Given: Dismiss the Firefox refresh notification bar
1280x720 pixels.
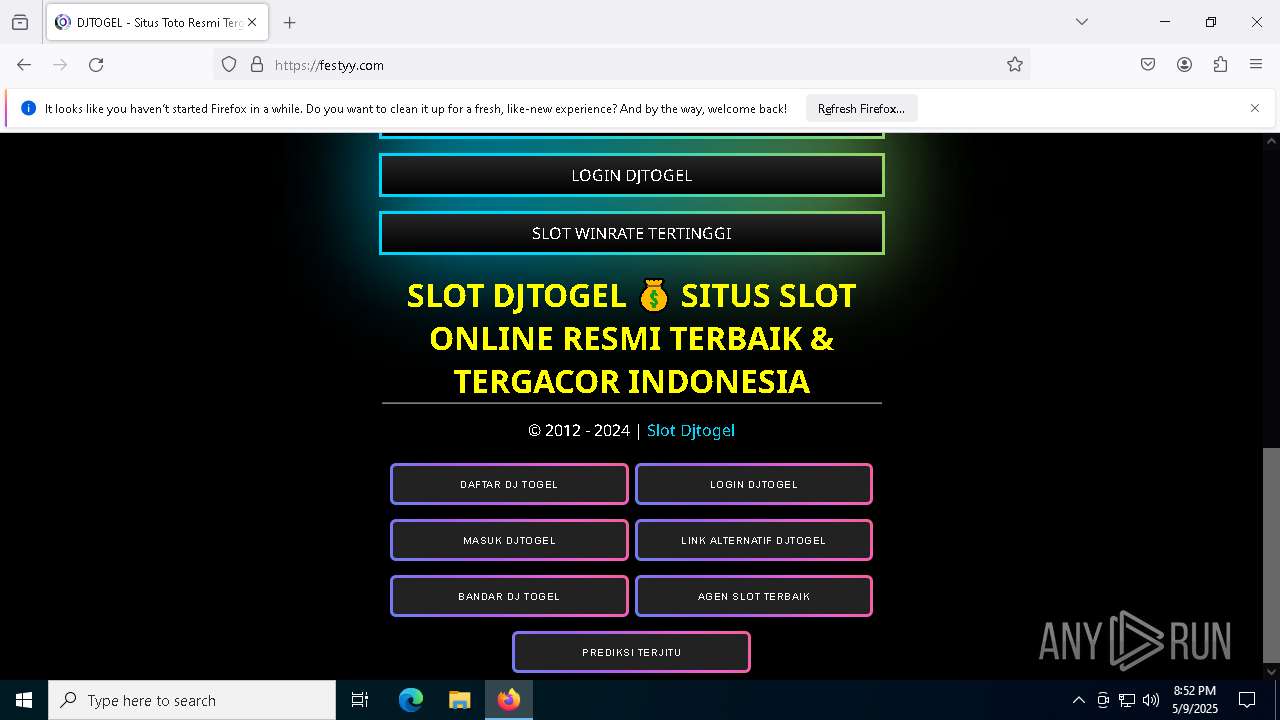Looking at the screenshot, I should click(x=1255, y=108).
